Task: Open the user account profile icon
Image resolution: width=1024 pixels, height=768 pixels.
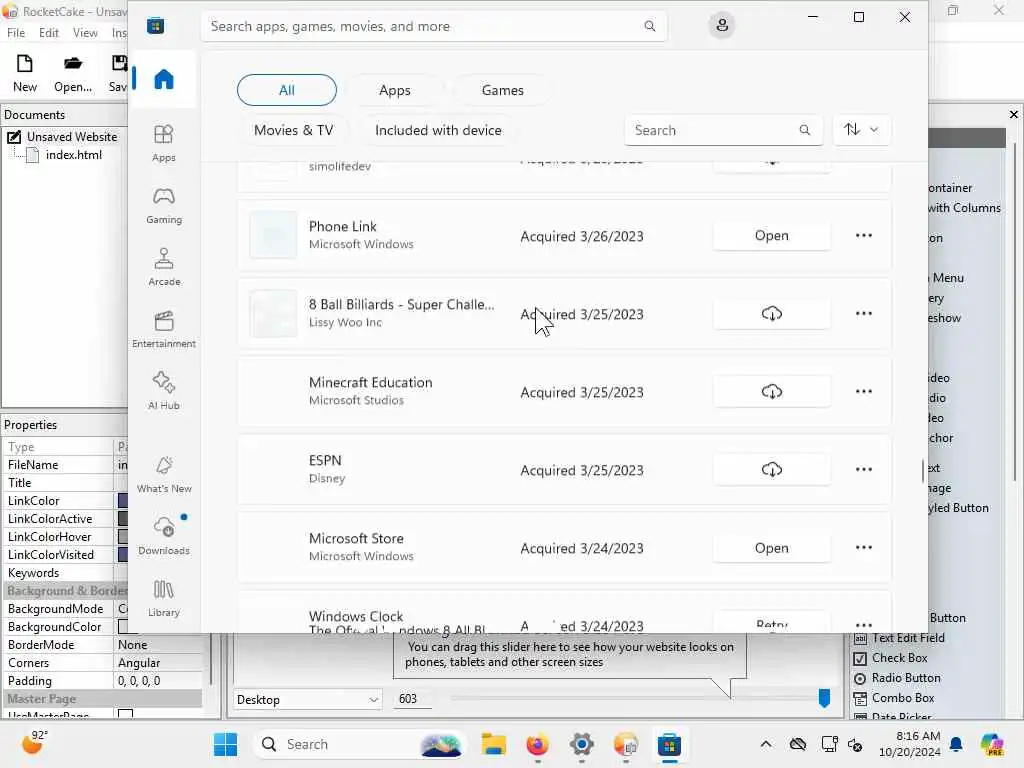Action: pyautogui.click(x=722, y=25)
